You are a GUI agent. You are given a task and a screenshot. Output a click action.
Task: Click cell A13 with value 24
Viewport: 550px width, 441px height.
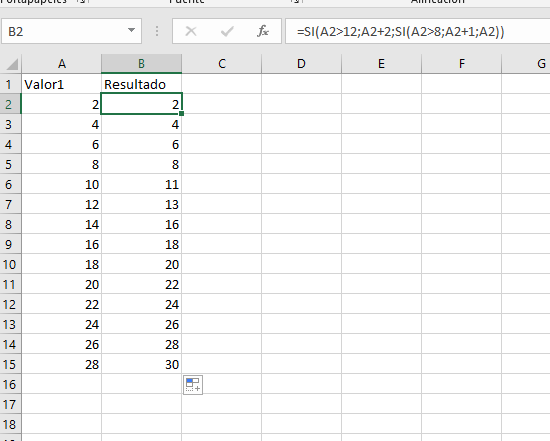click(x=62, y=324)
